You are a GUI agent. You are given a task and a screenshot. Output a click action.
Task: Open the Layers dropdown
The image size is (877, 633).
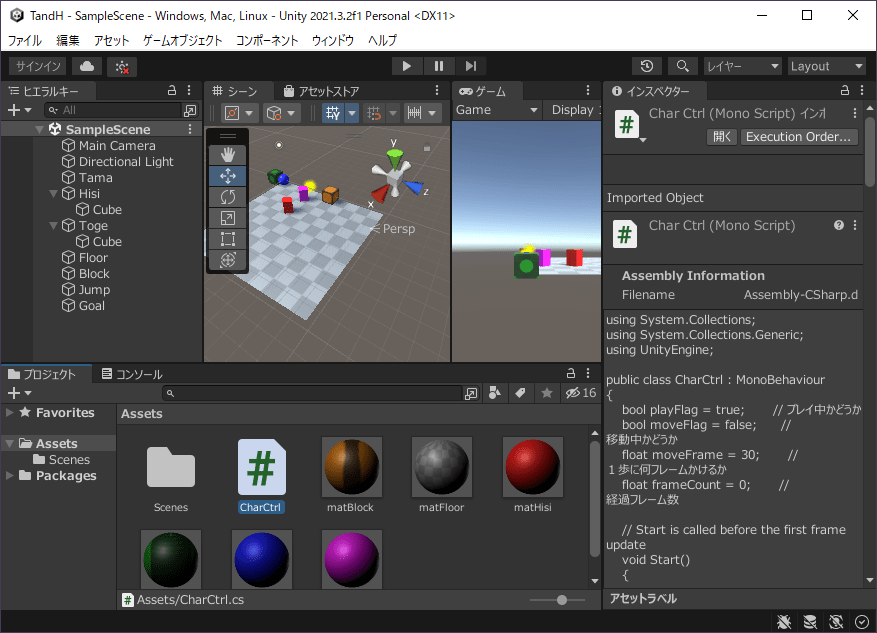(x=743, y=67)
